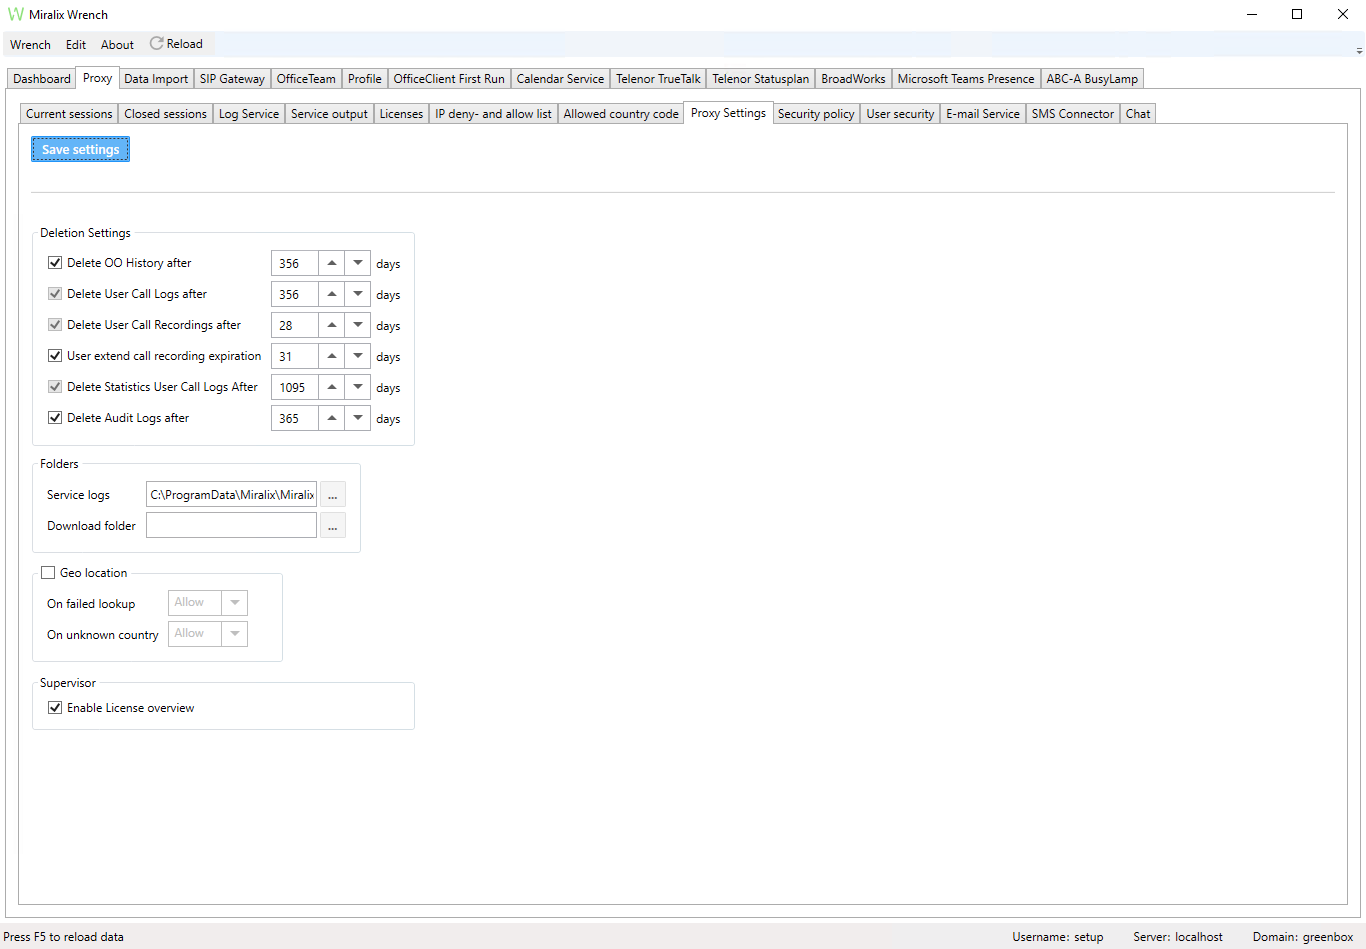Open the Edit menu
This screenshot has width=1366, height=949.
(x=76, y=45)
